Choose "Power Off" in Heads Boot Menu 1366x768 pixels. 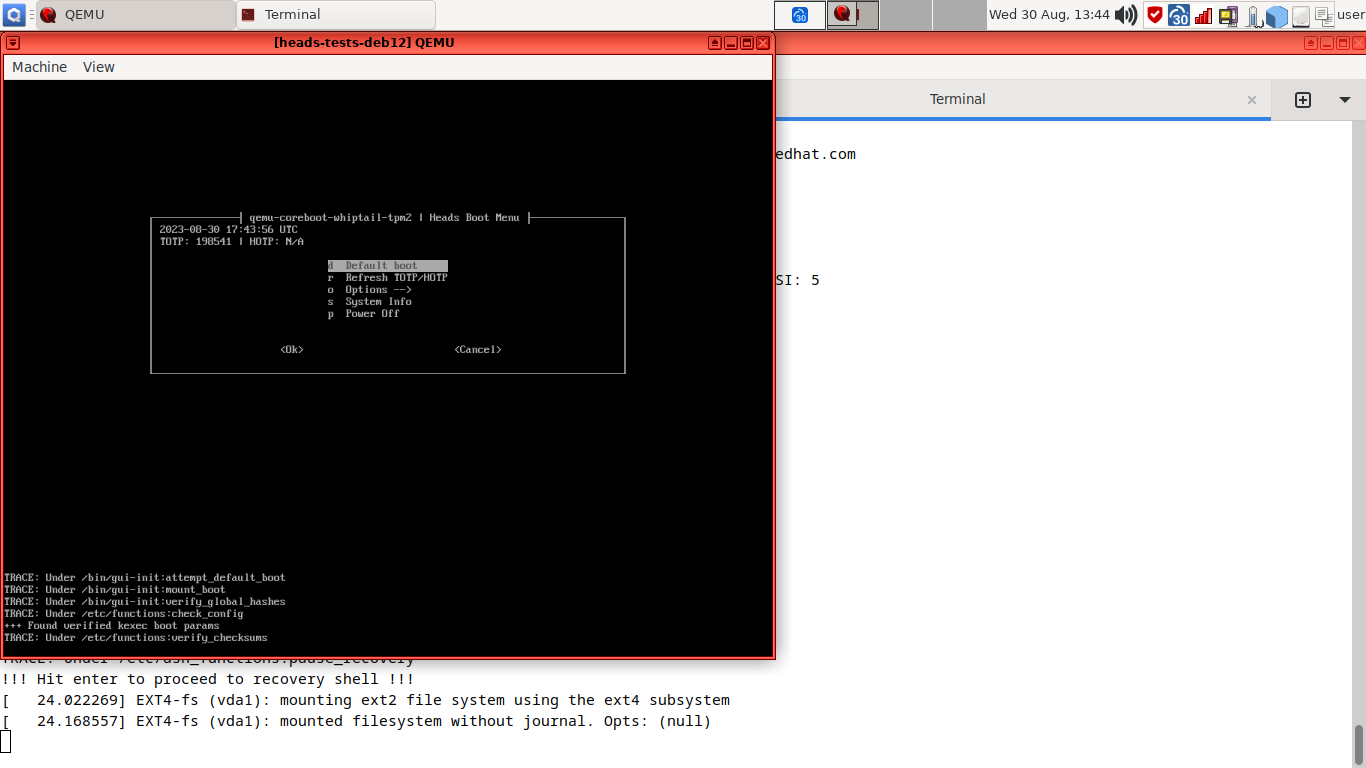coord(371,313)
